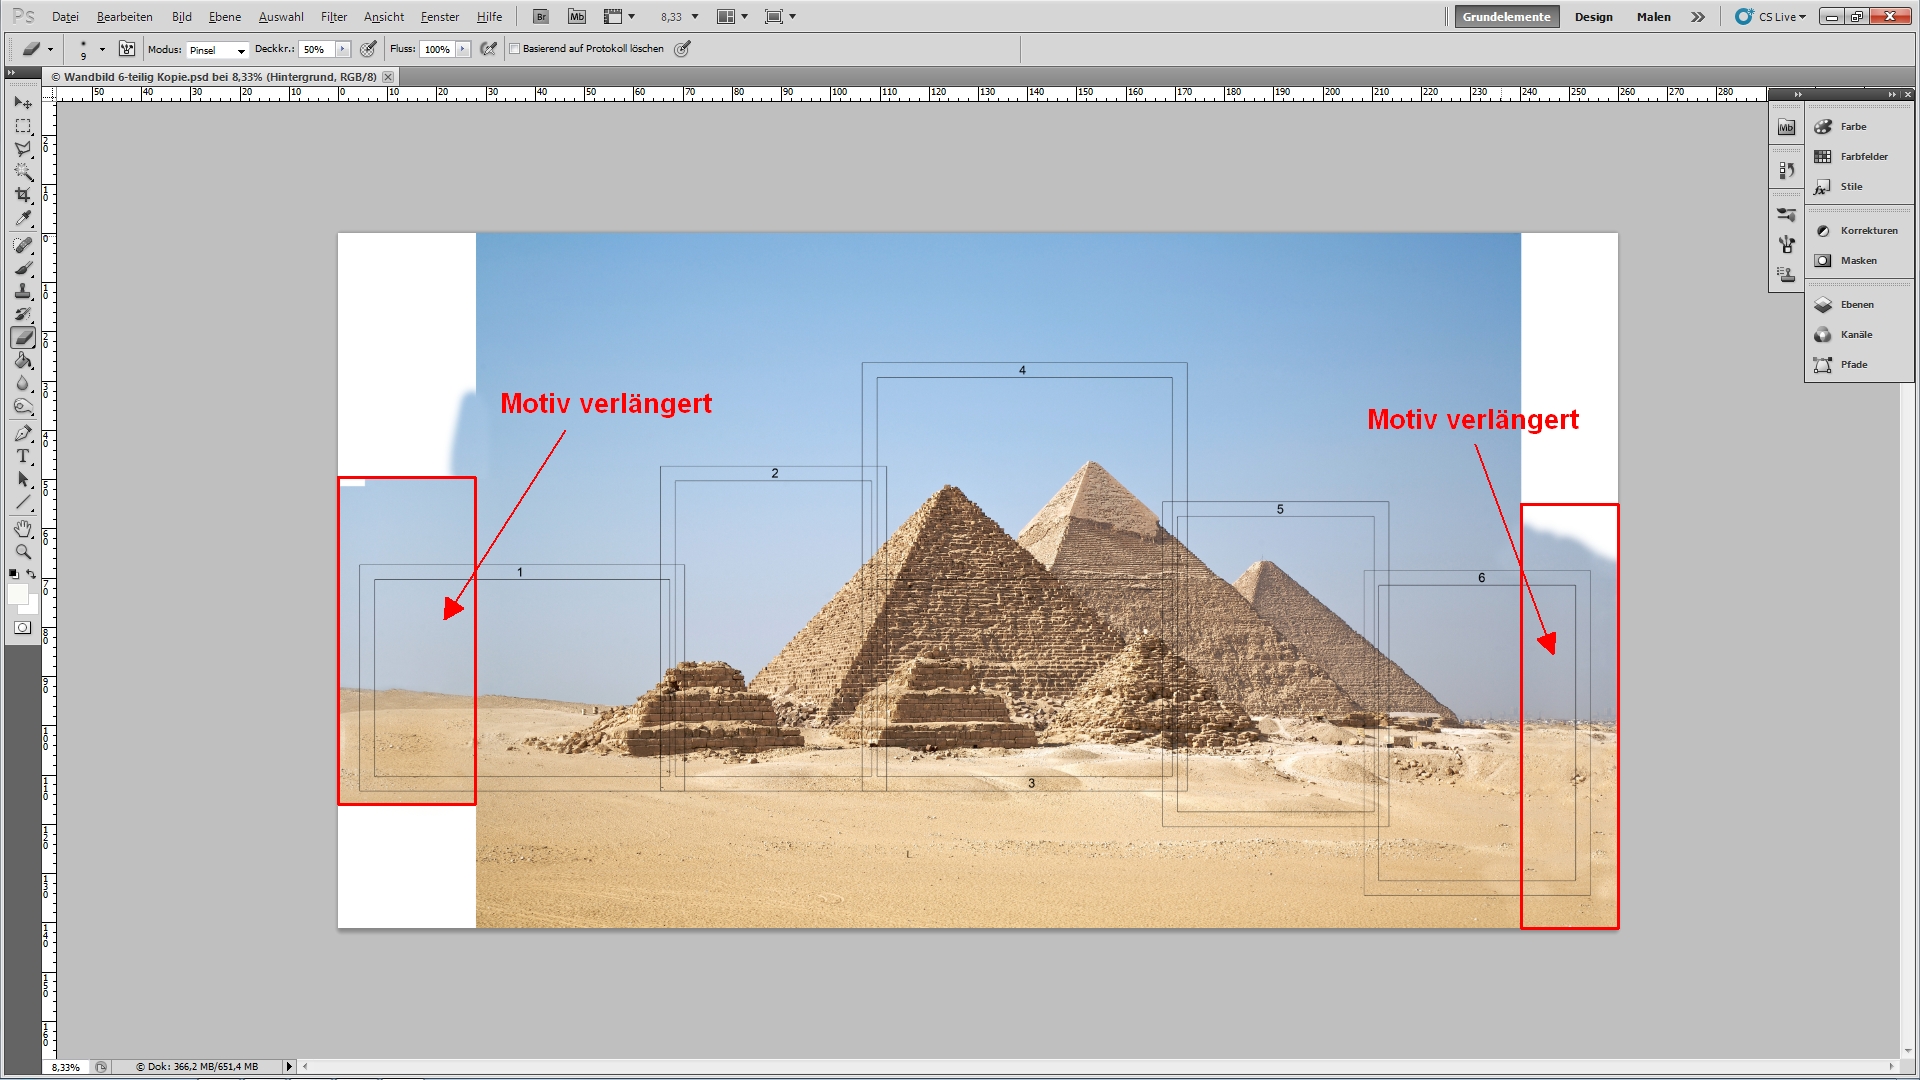The height and width of the screenshot is (1080, 1920).
Task: Open the Filter menu
Action: click(333, 17)
